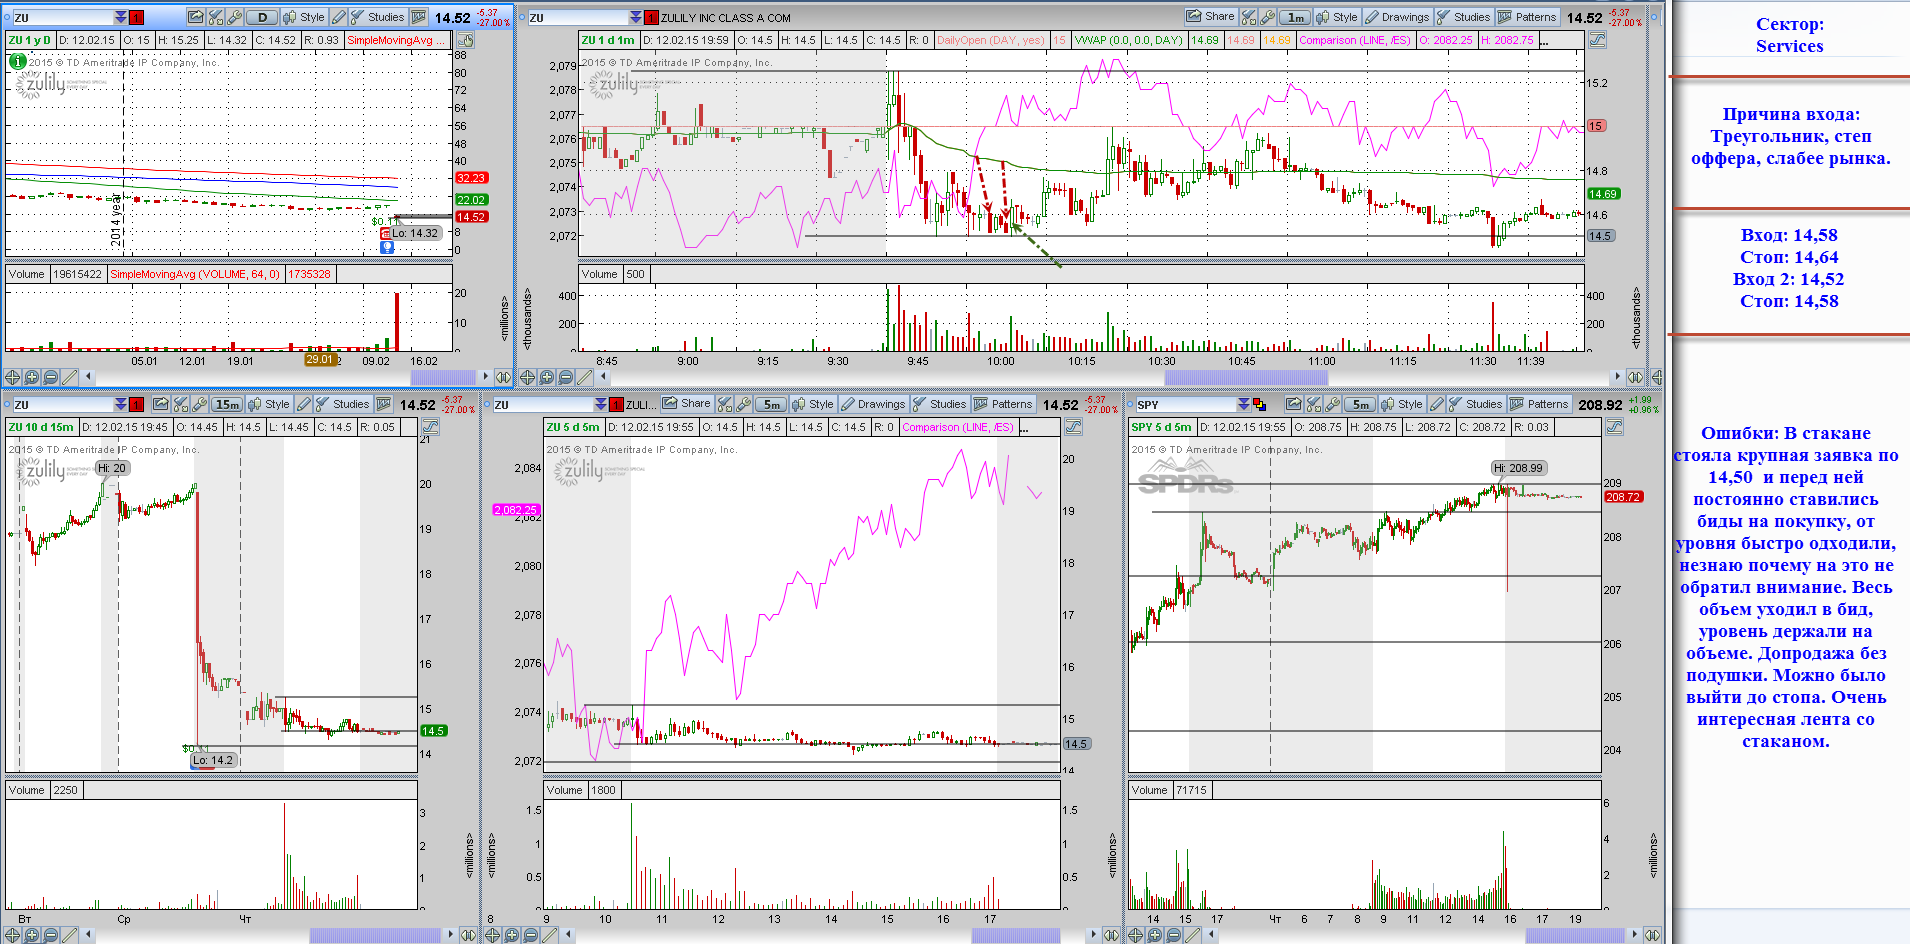Click Share icon in SPY chart toolbar
This screenshot has width=1910, height=944.
(x=1294, y=404)
